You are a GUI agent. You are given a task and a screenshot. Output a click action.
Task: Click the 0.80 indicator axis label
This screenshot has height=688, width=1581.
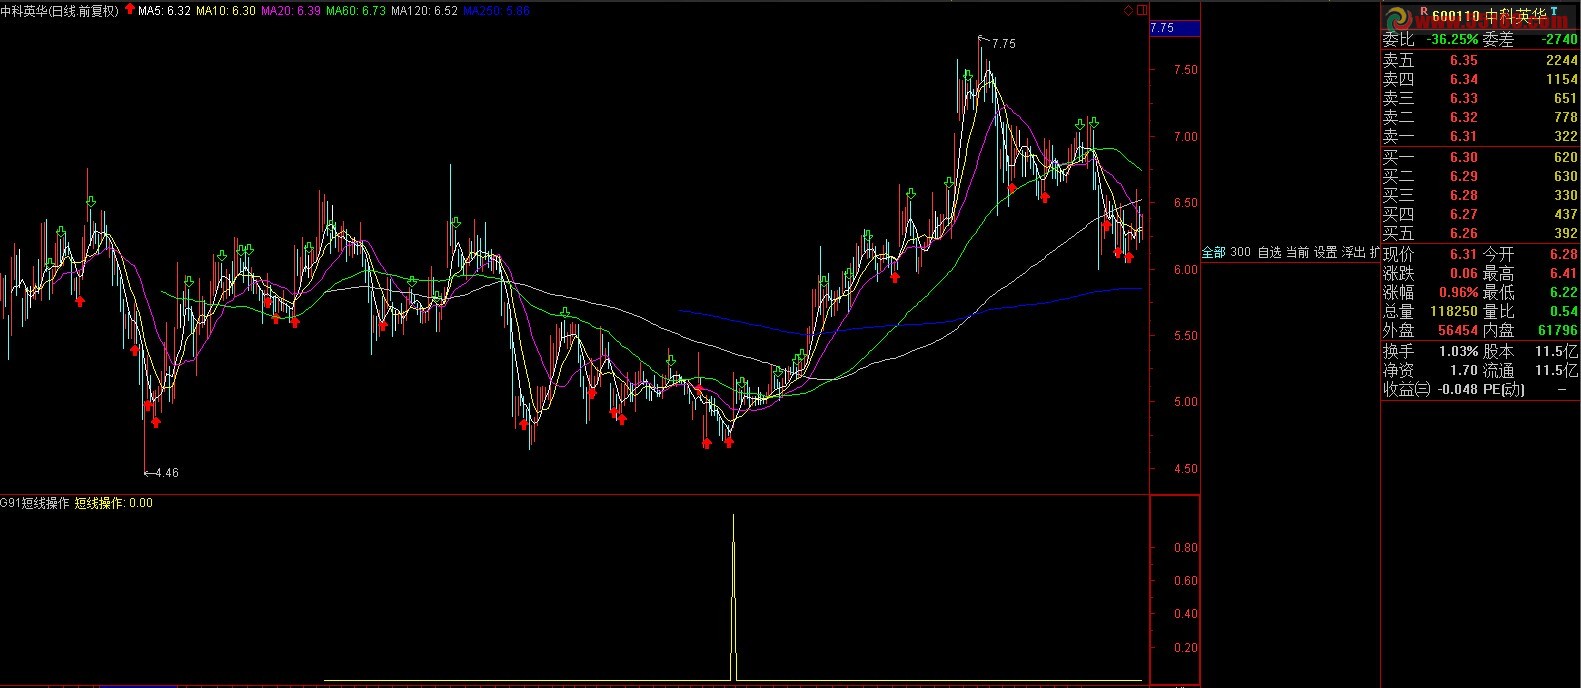point(1185,548)
